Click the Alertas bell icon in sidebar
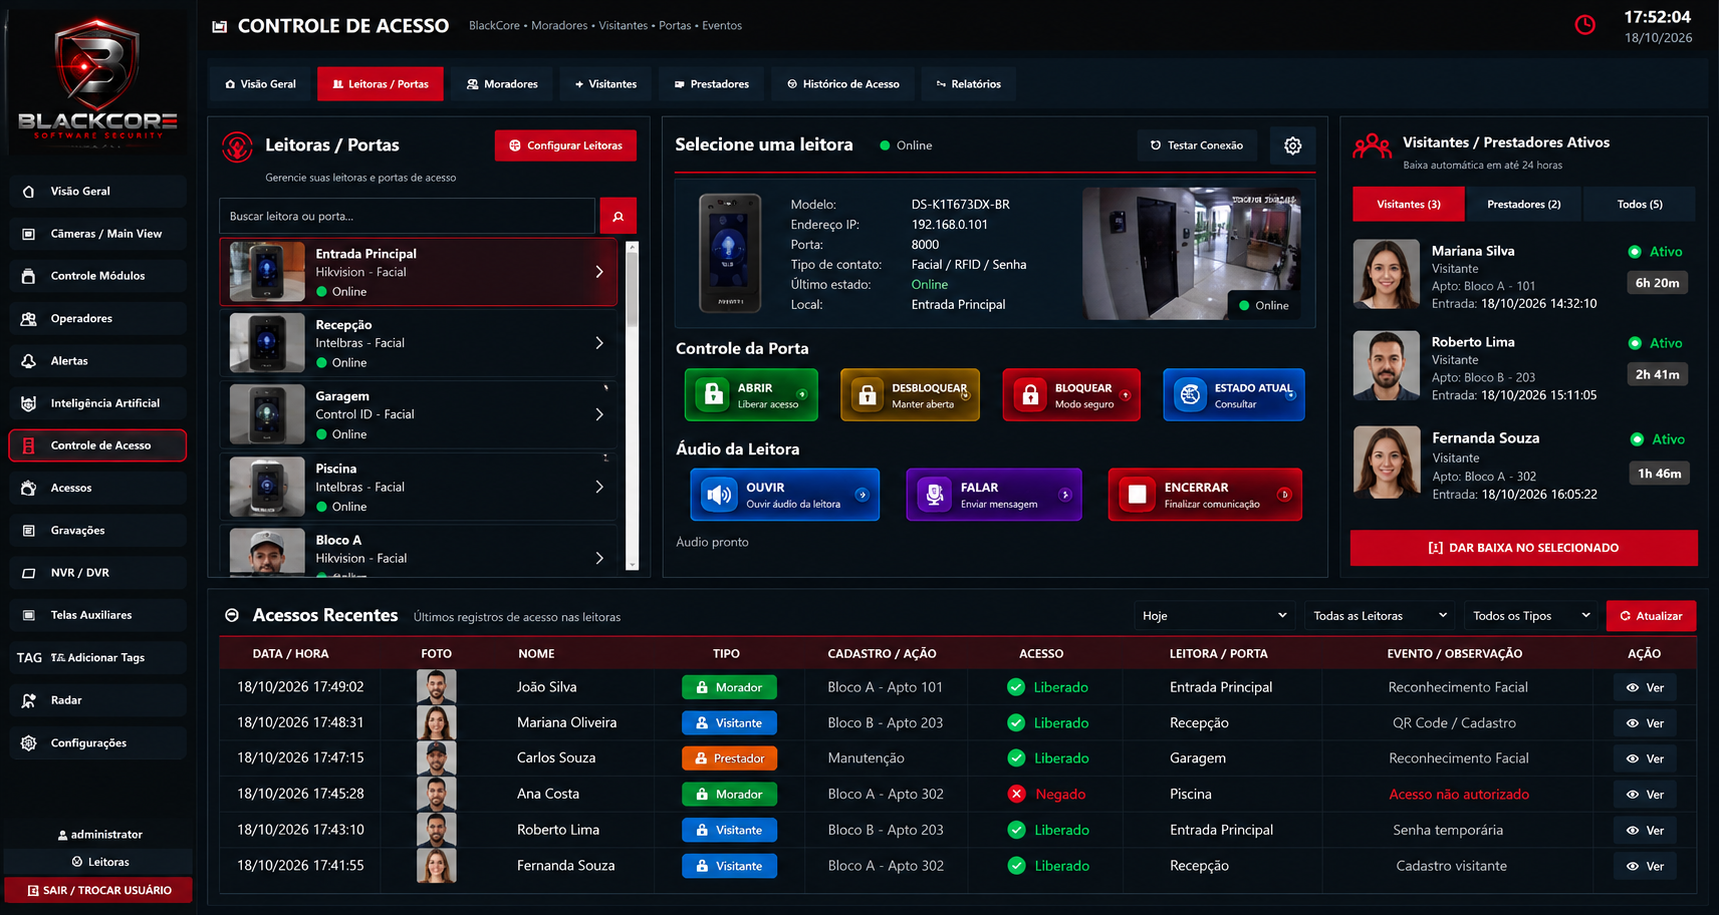1719x915 pixels. [x=29, y=361]
